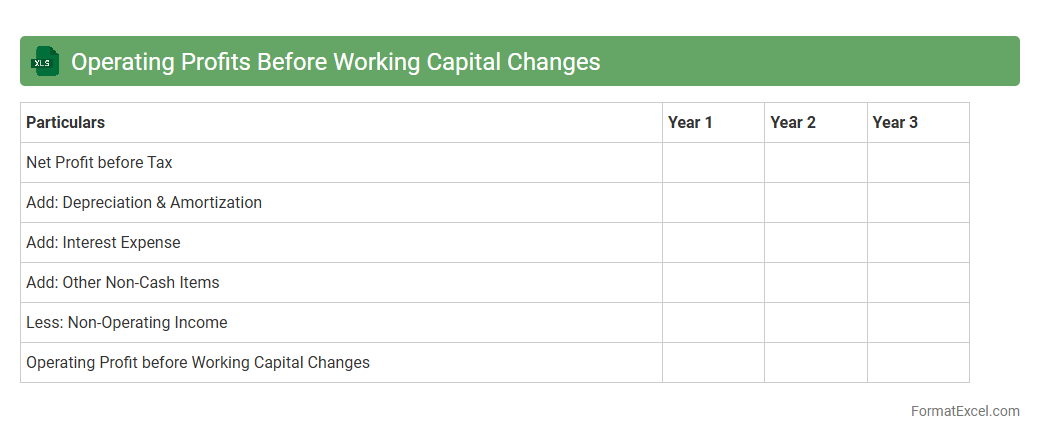Click Year 3 cell for Interest Expense
This screenshot has width=1040, height=440.
[918, 243]
